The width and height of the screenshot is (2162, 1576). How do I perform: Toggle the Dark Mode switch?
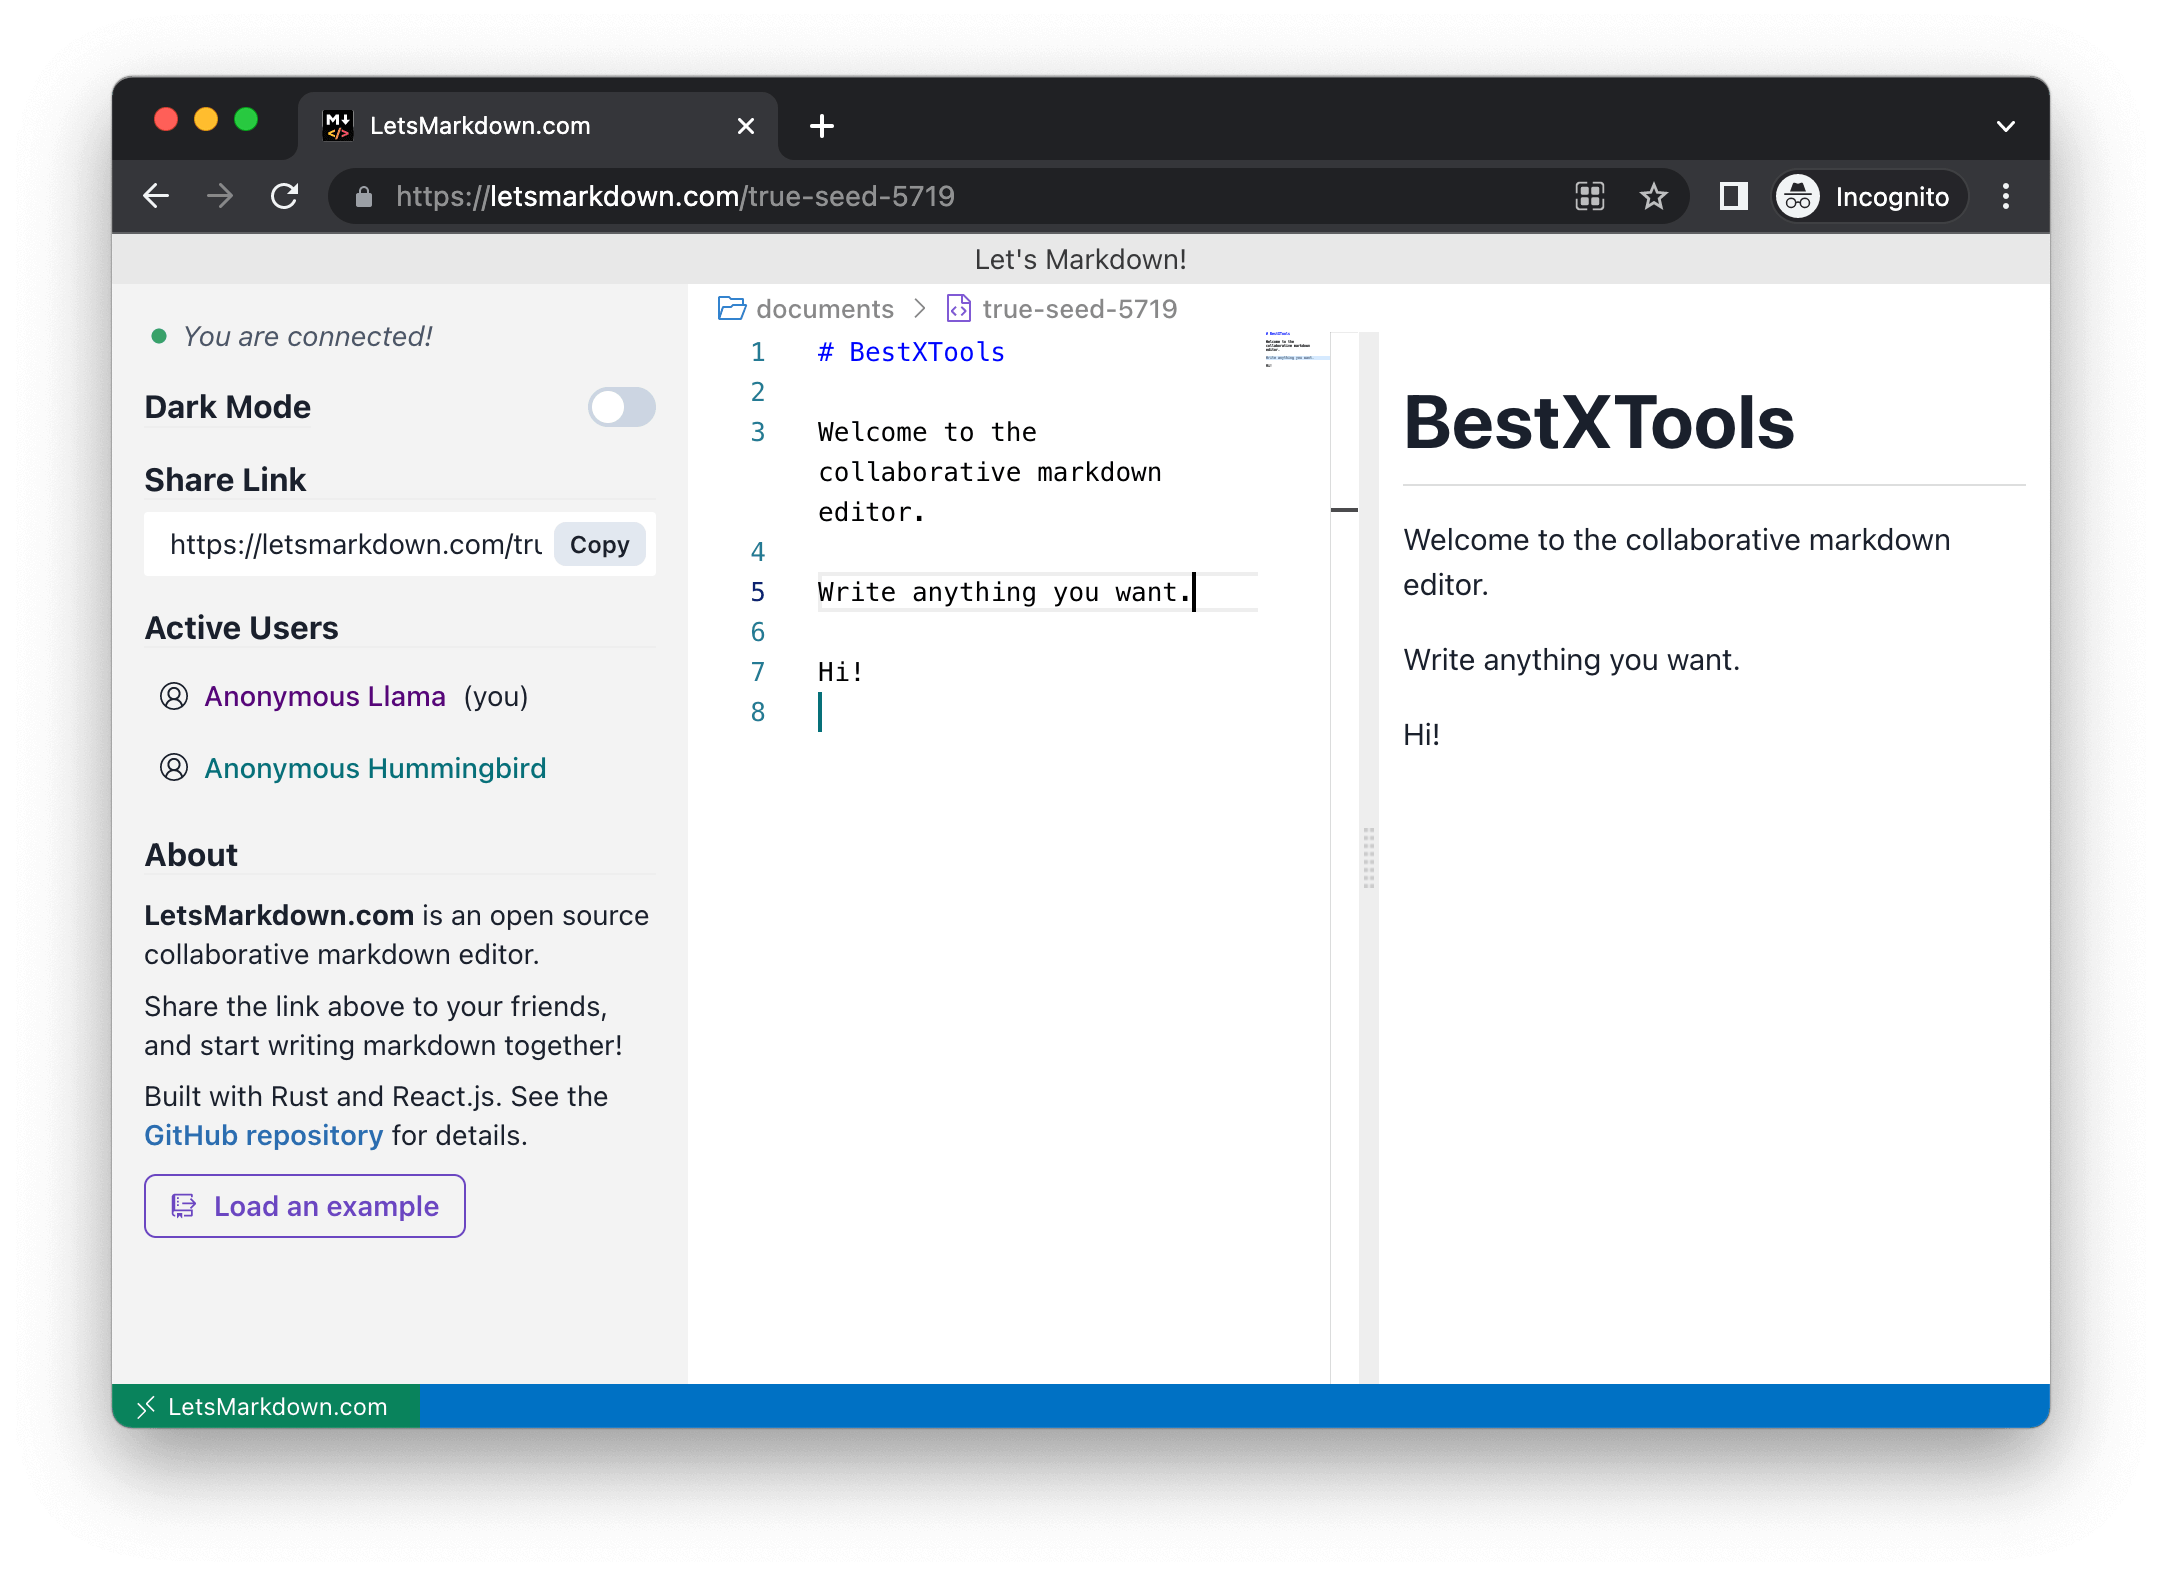point(621,407)
